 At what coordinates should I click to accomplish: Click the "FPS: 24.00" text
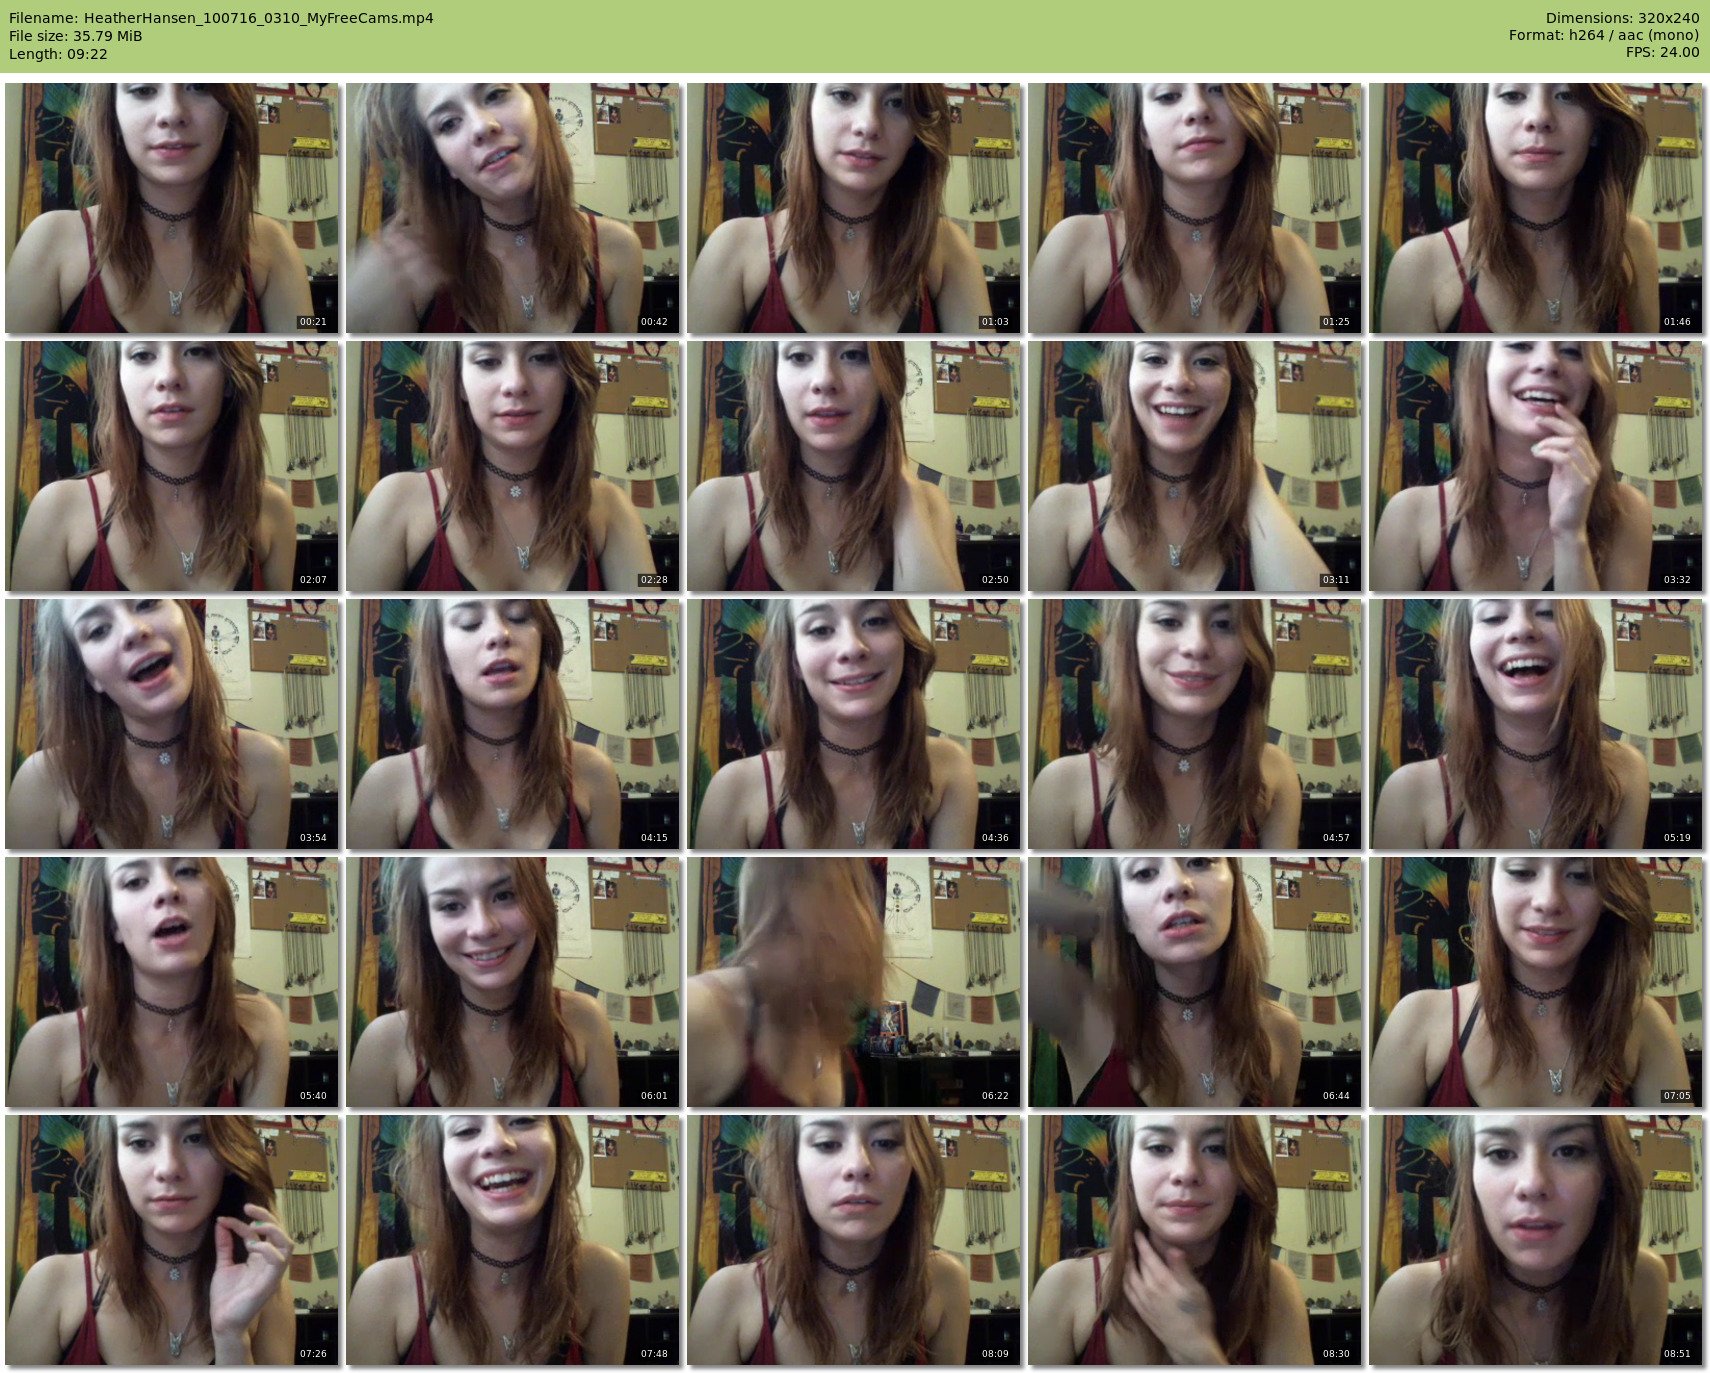[1662, 54]
